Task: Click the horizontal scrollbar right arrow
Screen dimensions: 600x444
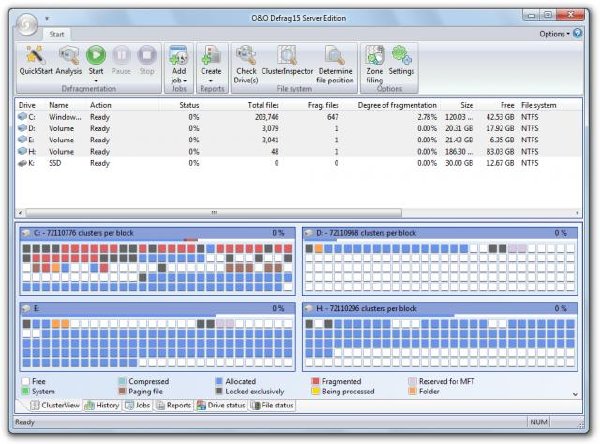Action: [577, 212]
